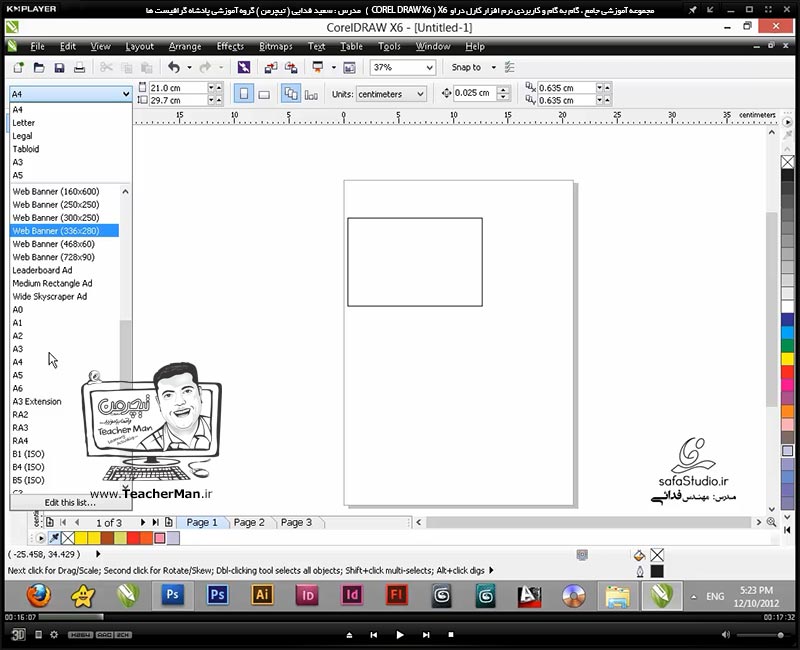Click the Welcome screen icon
The height and width of the screenshot is (650, 800).
point(349,67)
